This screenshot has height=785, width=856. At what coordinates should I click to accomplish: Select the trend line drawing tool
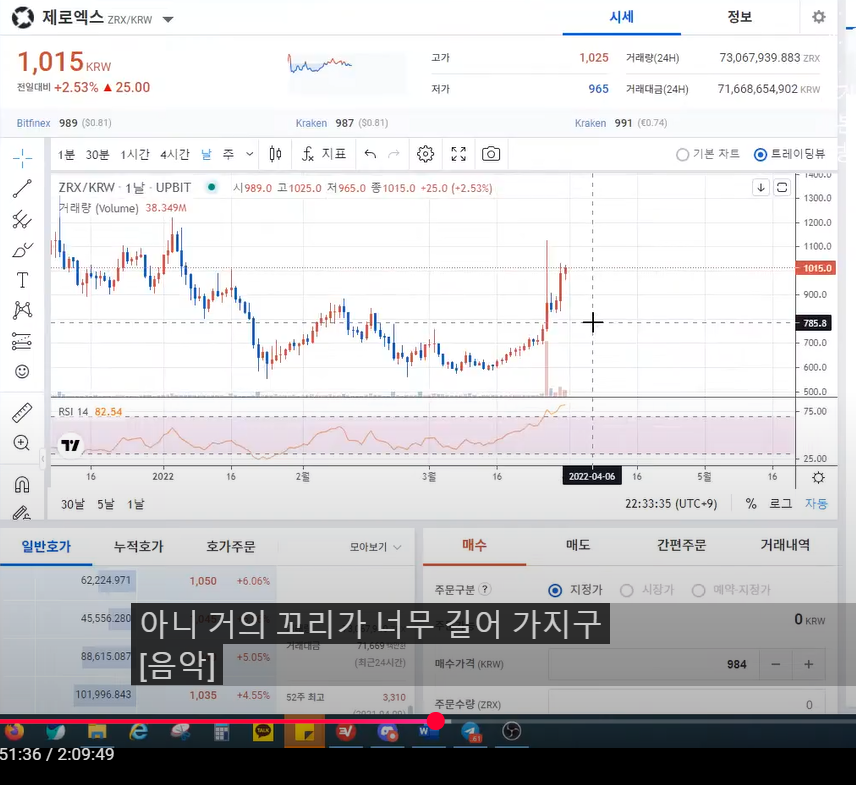pyautogui.click(x=22, y=189)
